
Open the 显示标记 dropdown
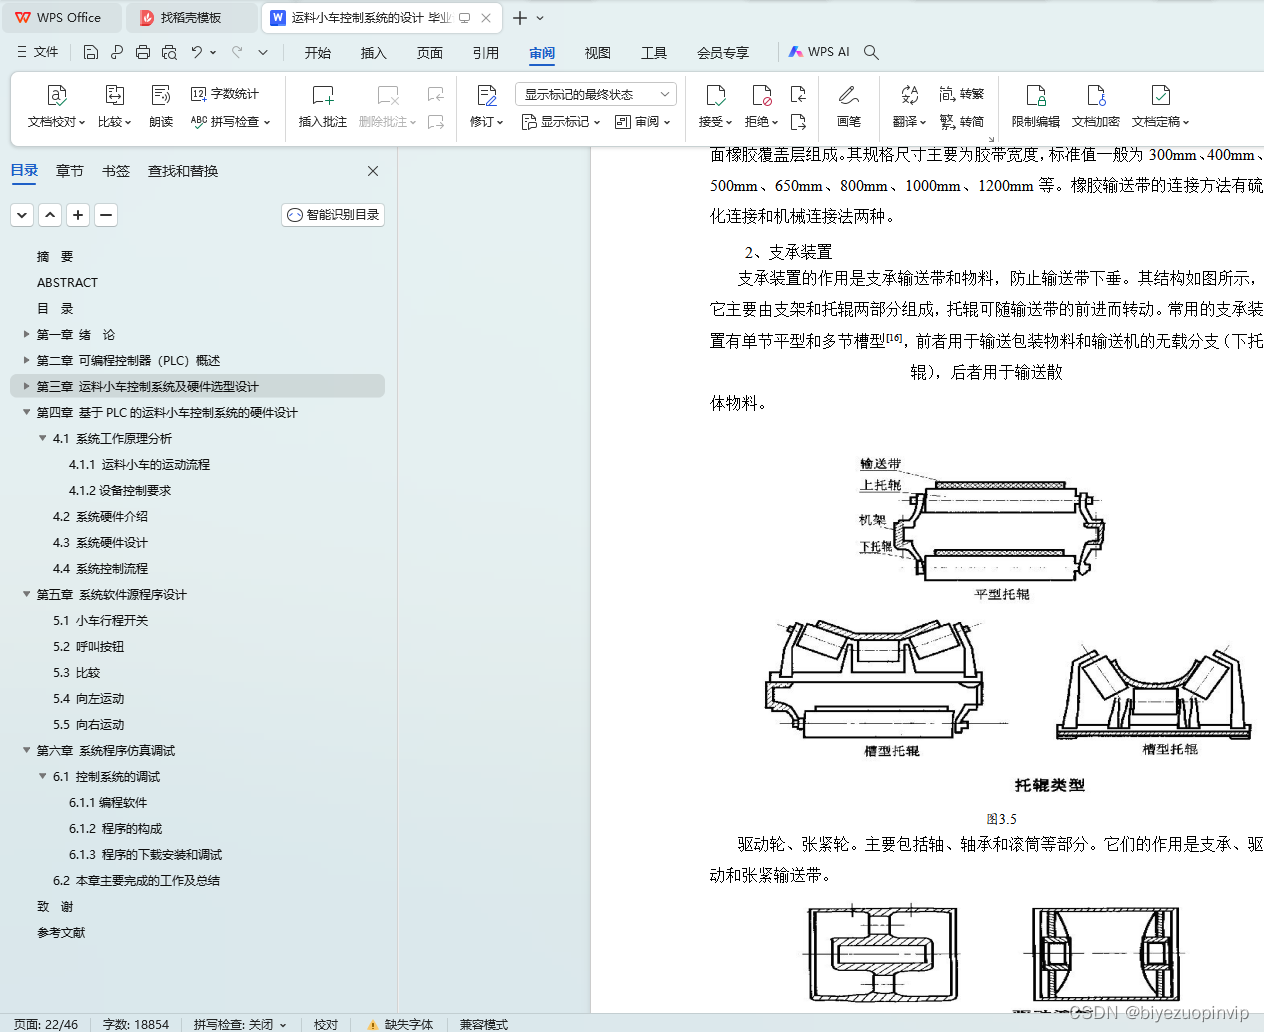pos(560,122)
